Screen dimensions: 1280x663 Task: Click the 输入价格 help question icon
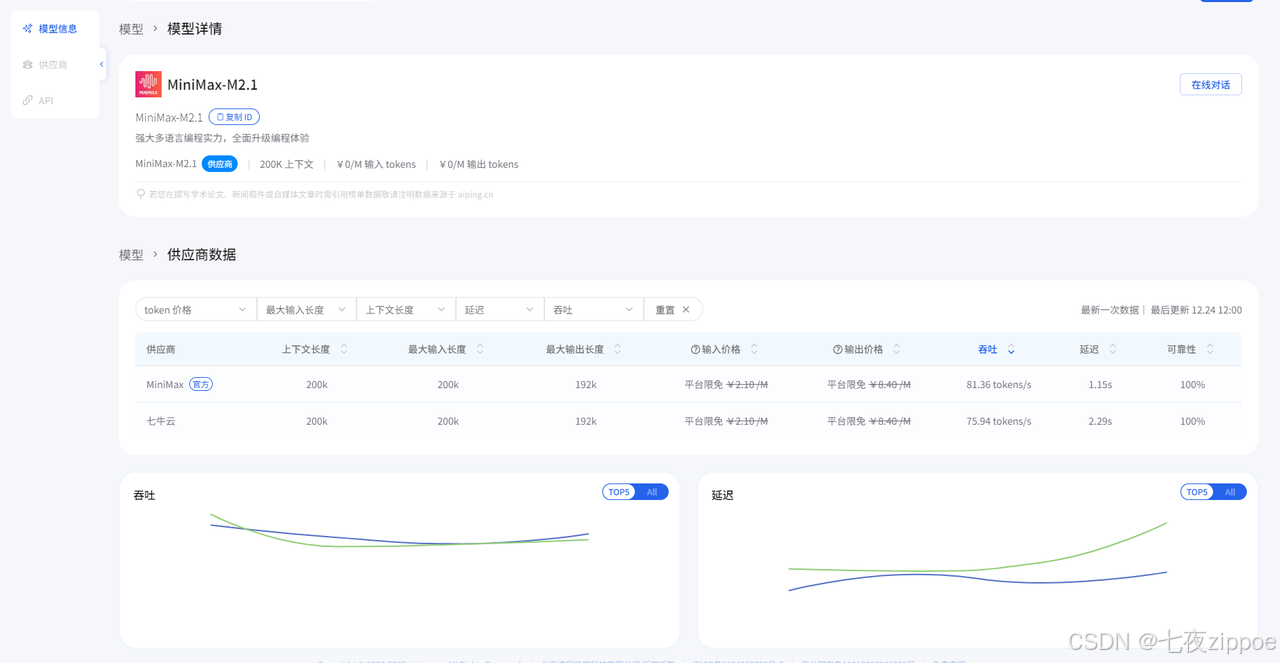tap(695, 350)
